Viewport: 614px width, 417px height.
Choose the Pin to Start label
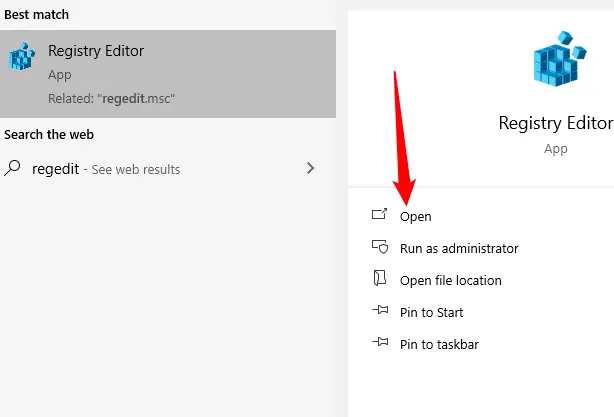click(432, 312)
